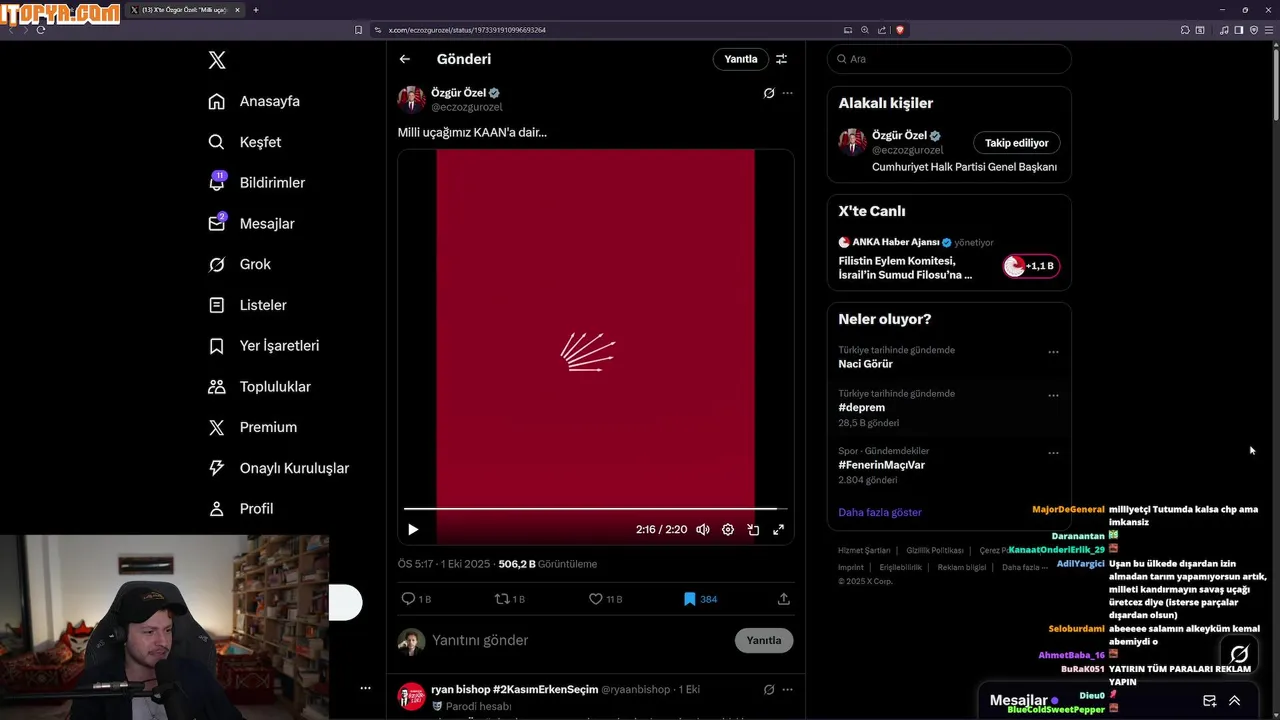The image size is (1280, 720).
Task: Open reply filter settings icon in header
Action: click(x=782, y=59)
